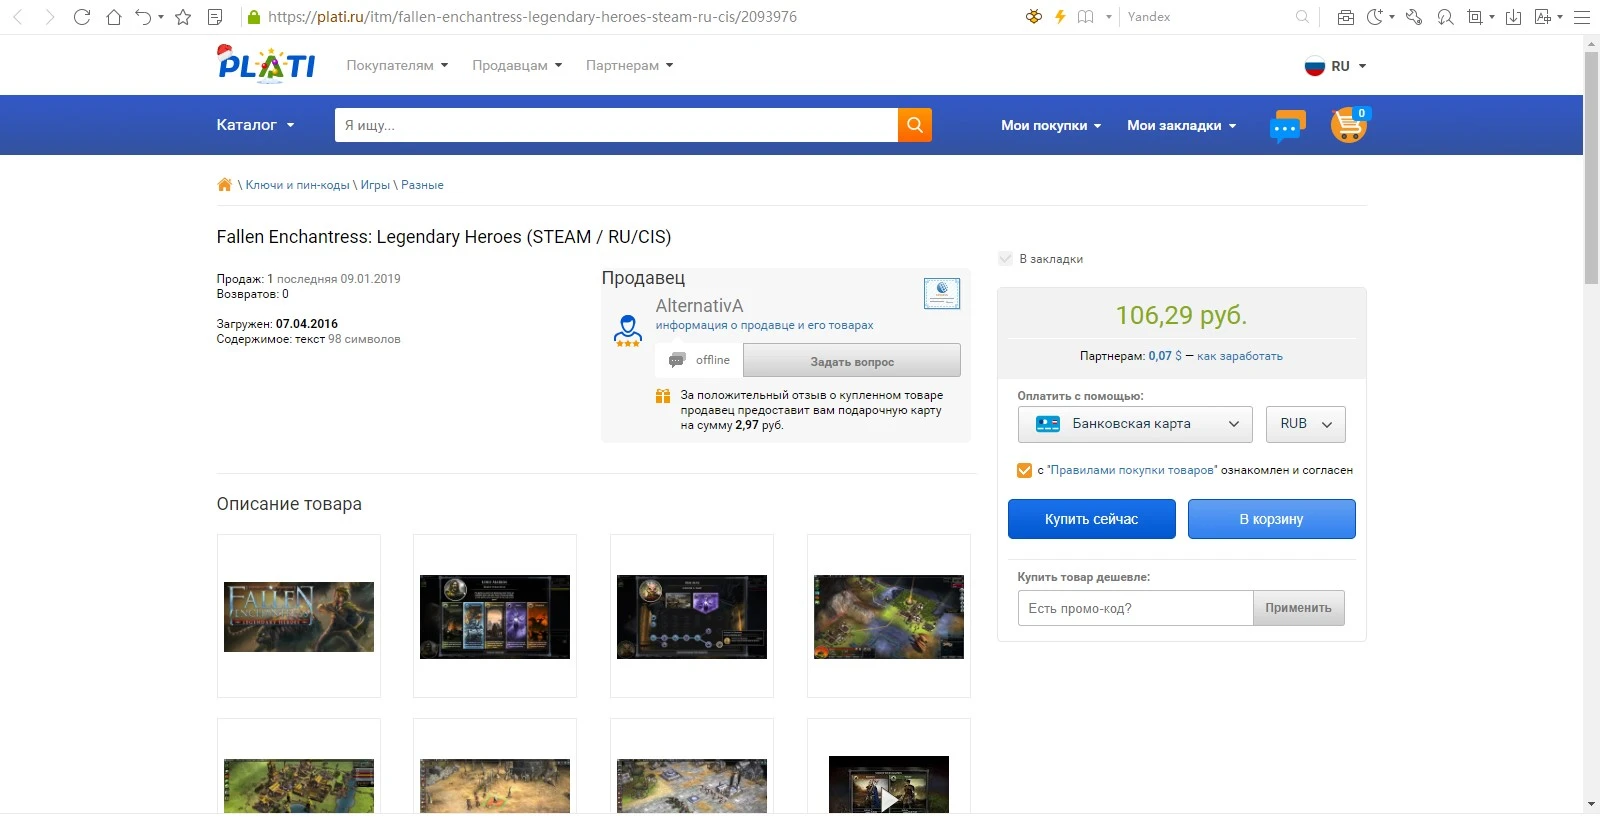Screen dimensions: 1600x817
Task: Expand the translate options arrow
Action: pyautogui.click(x=1560, y=17)
